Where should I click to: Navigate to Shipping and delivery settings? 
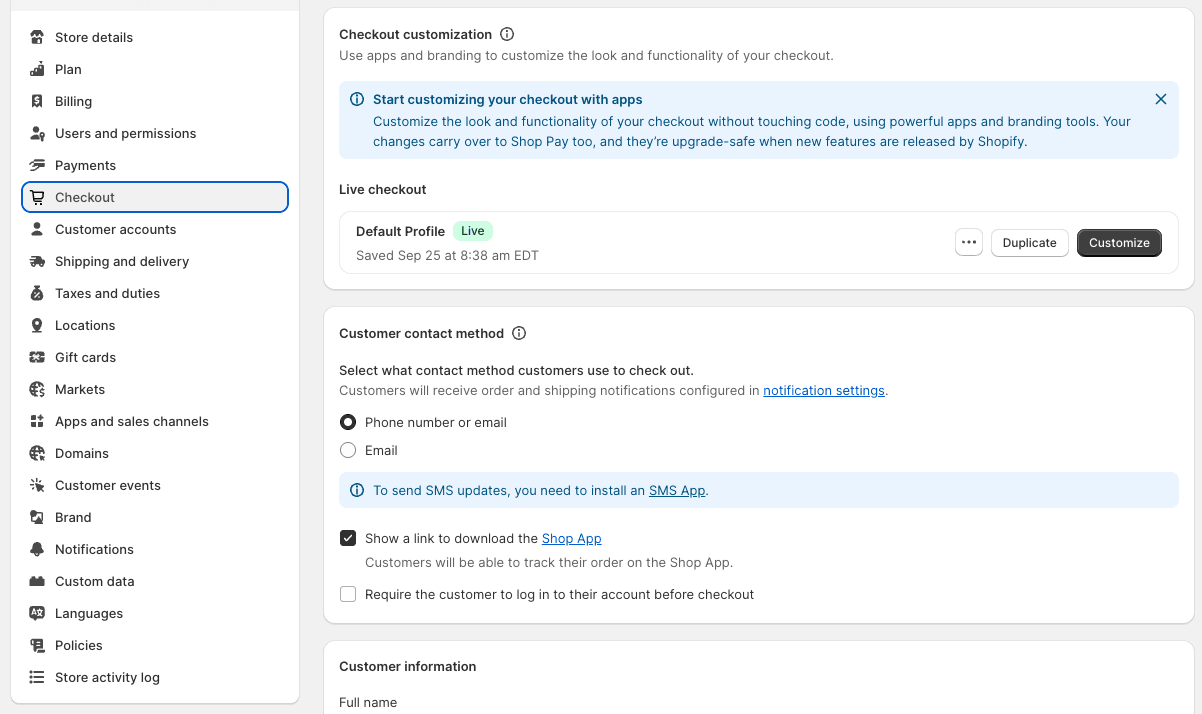pos(122,261)
